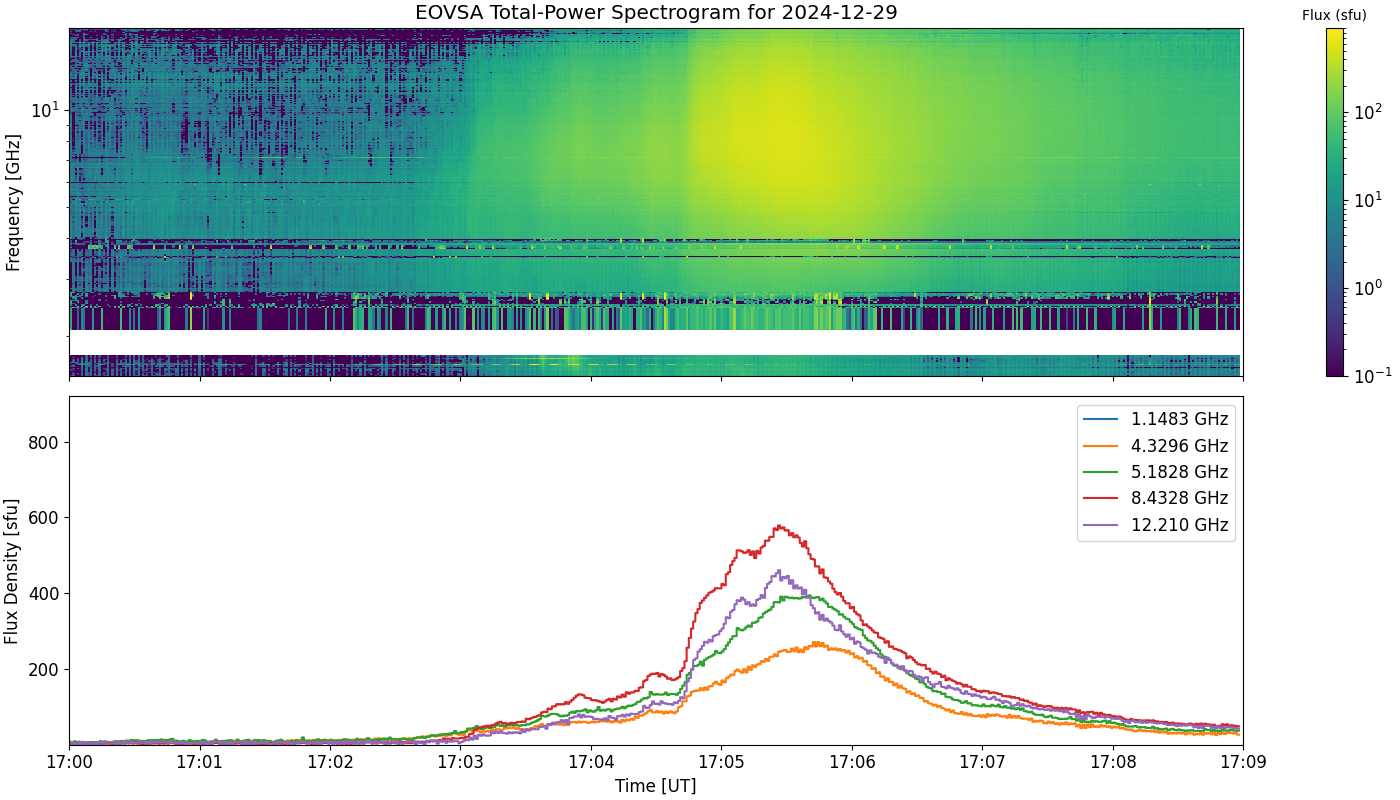Click the 8.4328 GHz legend entry
The width and height of the screenshot is (1400, 800).
pos(1156,499)
